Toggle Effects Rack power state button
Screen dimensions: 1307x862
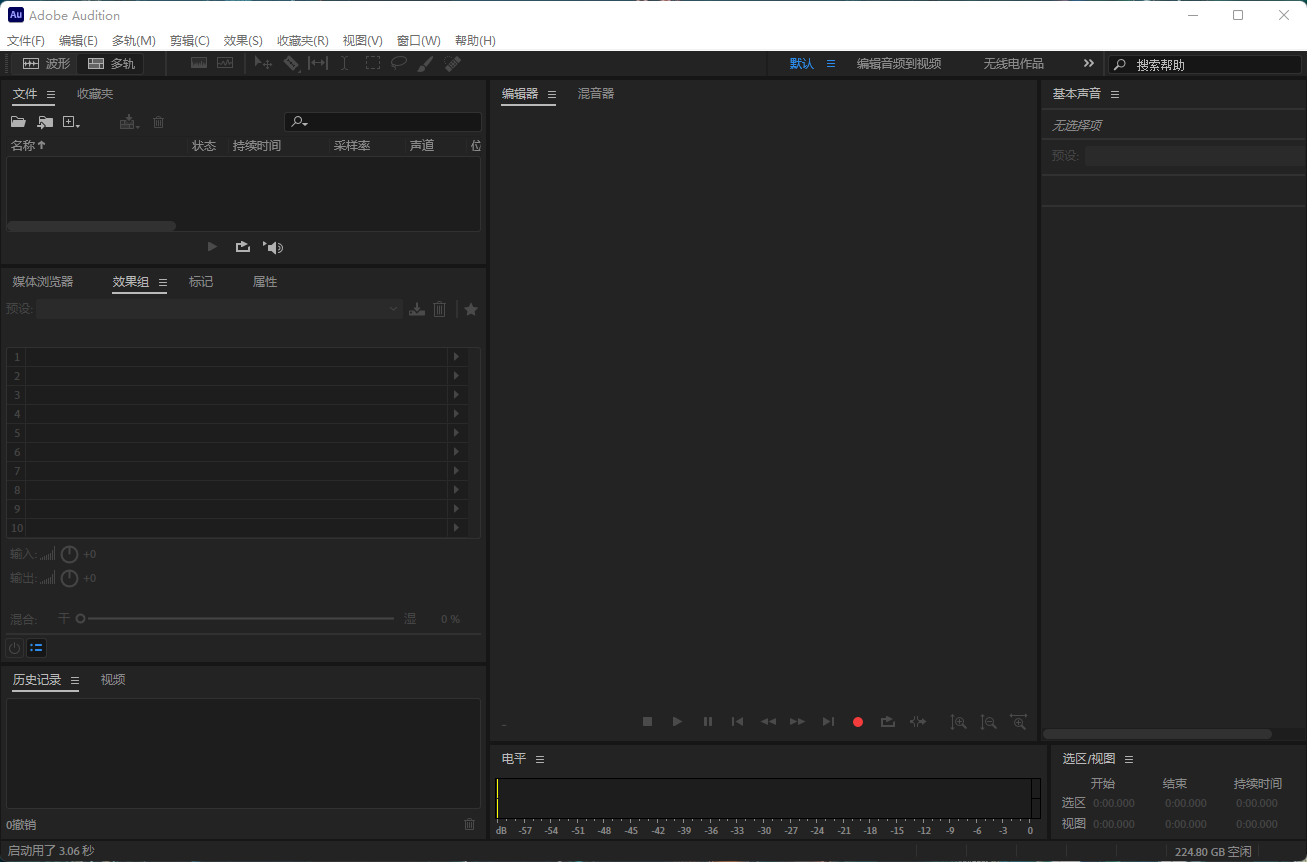pyautogui.click(x=14, y=648)
